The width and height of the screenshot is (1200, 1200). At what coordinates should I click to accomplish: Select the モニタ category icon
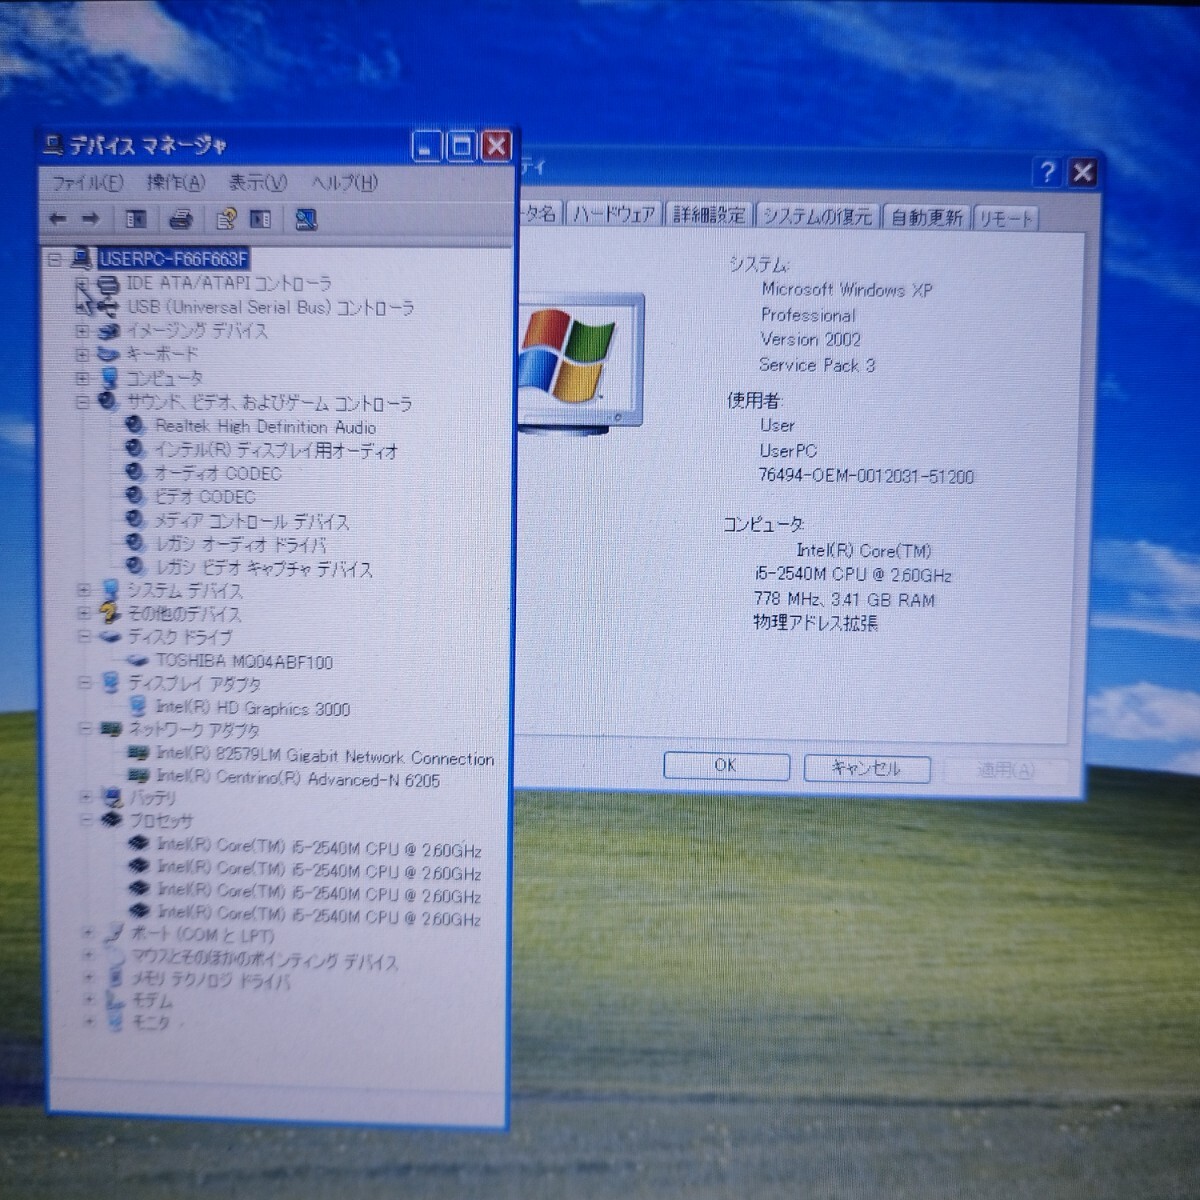(x=117, y=1022)
